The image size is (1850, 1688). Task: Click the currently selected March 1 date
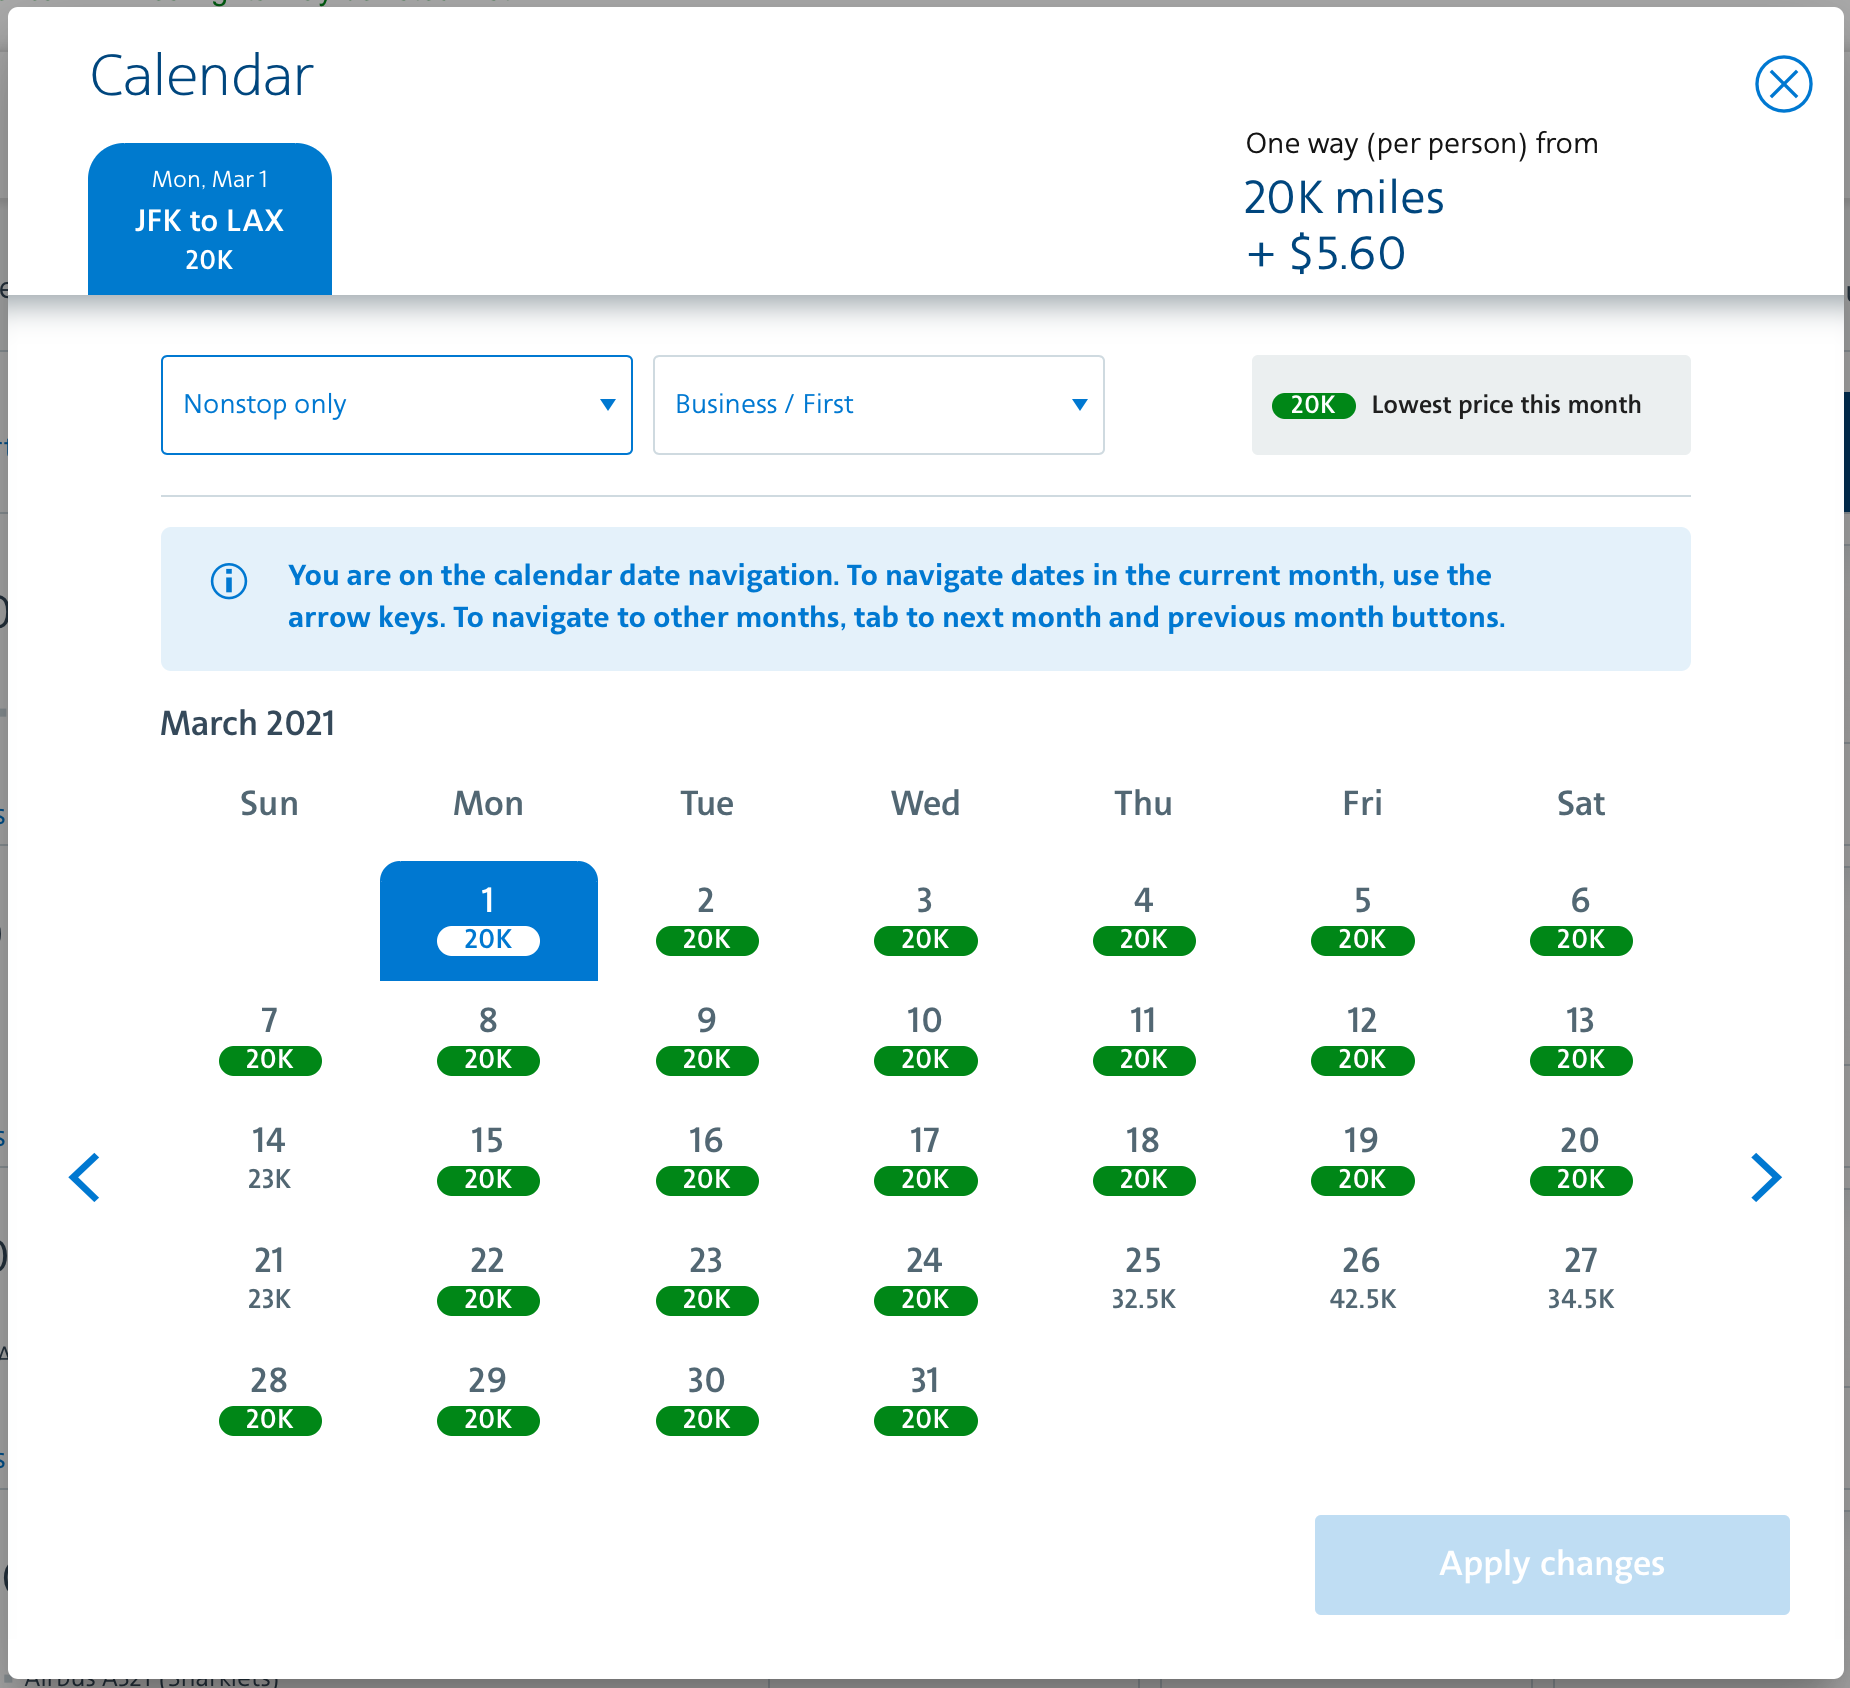(x=488, y=918)
